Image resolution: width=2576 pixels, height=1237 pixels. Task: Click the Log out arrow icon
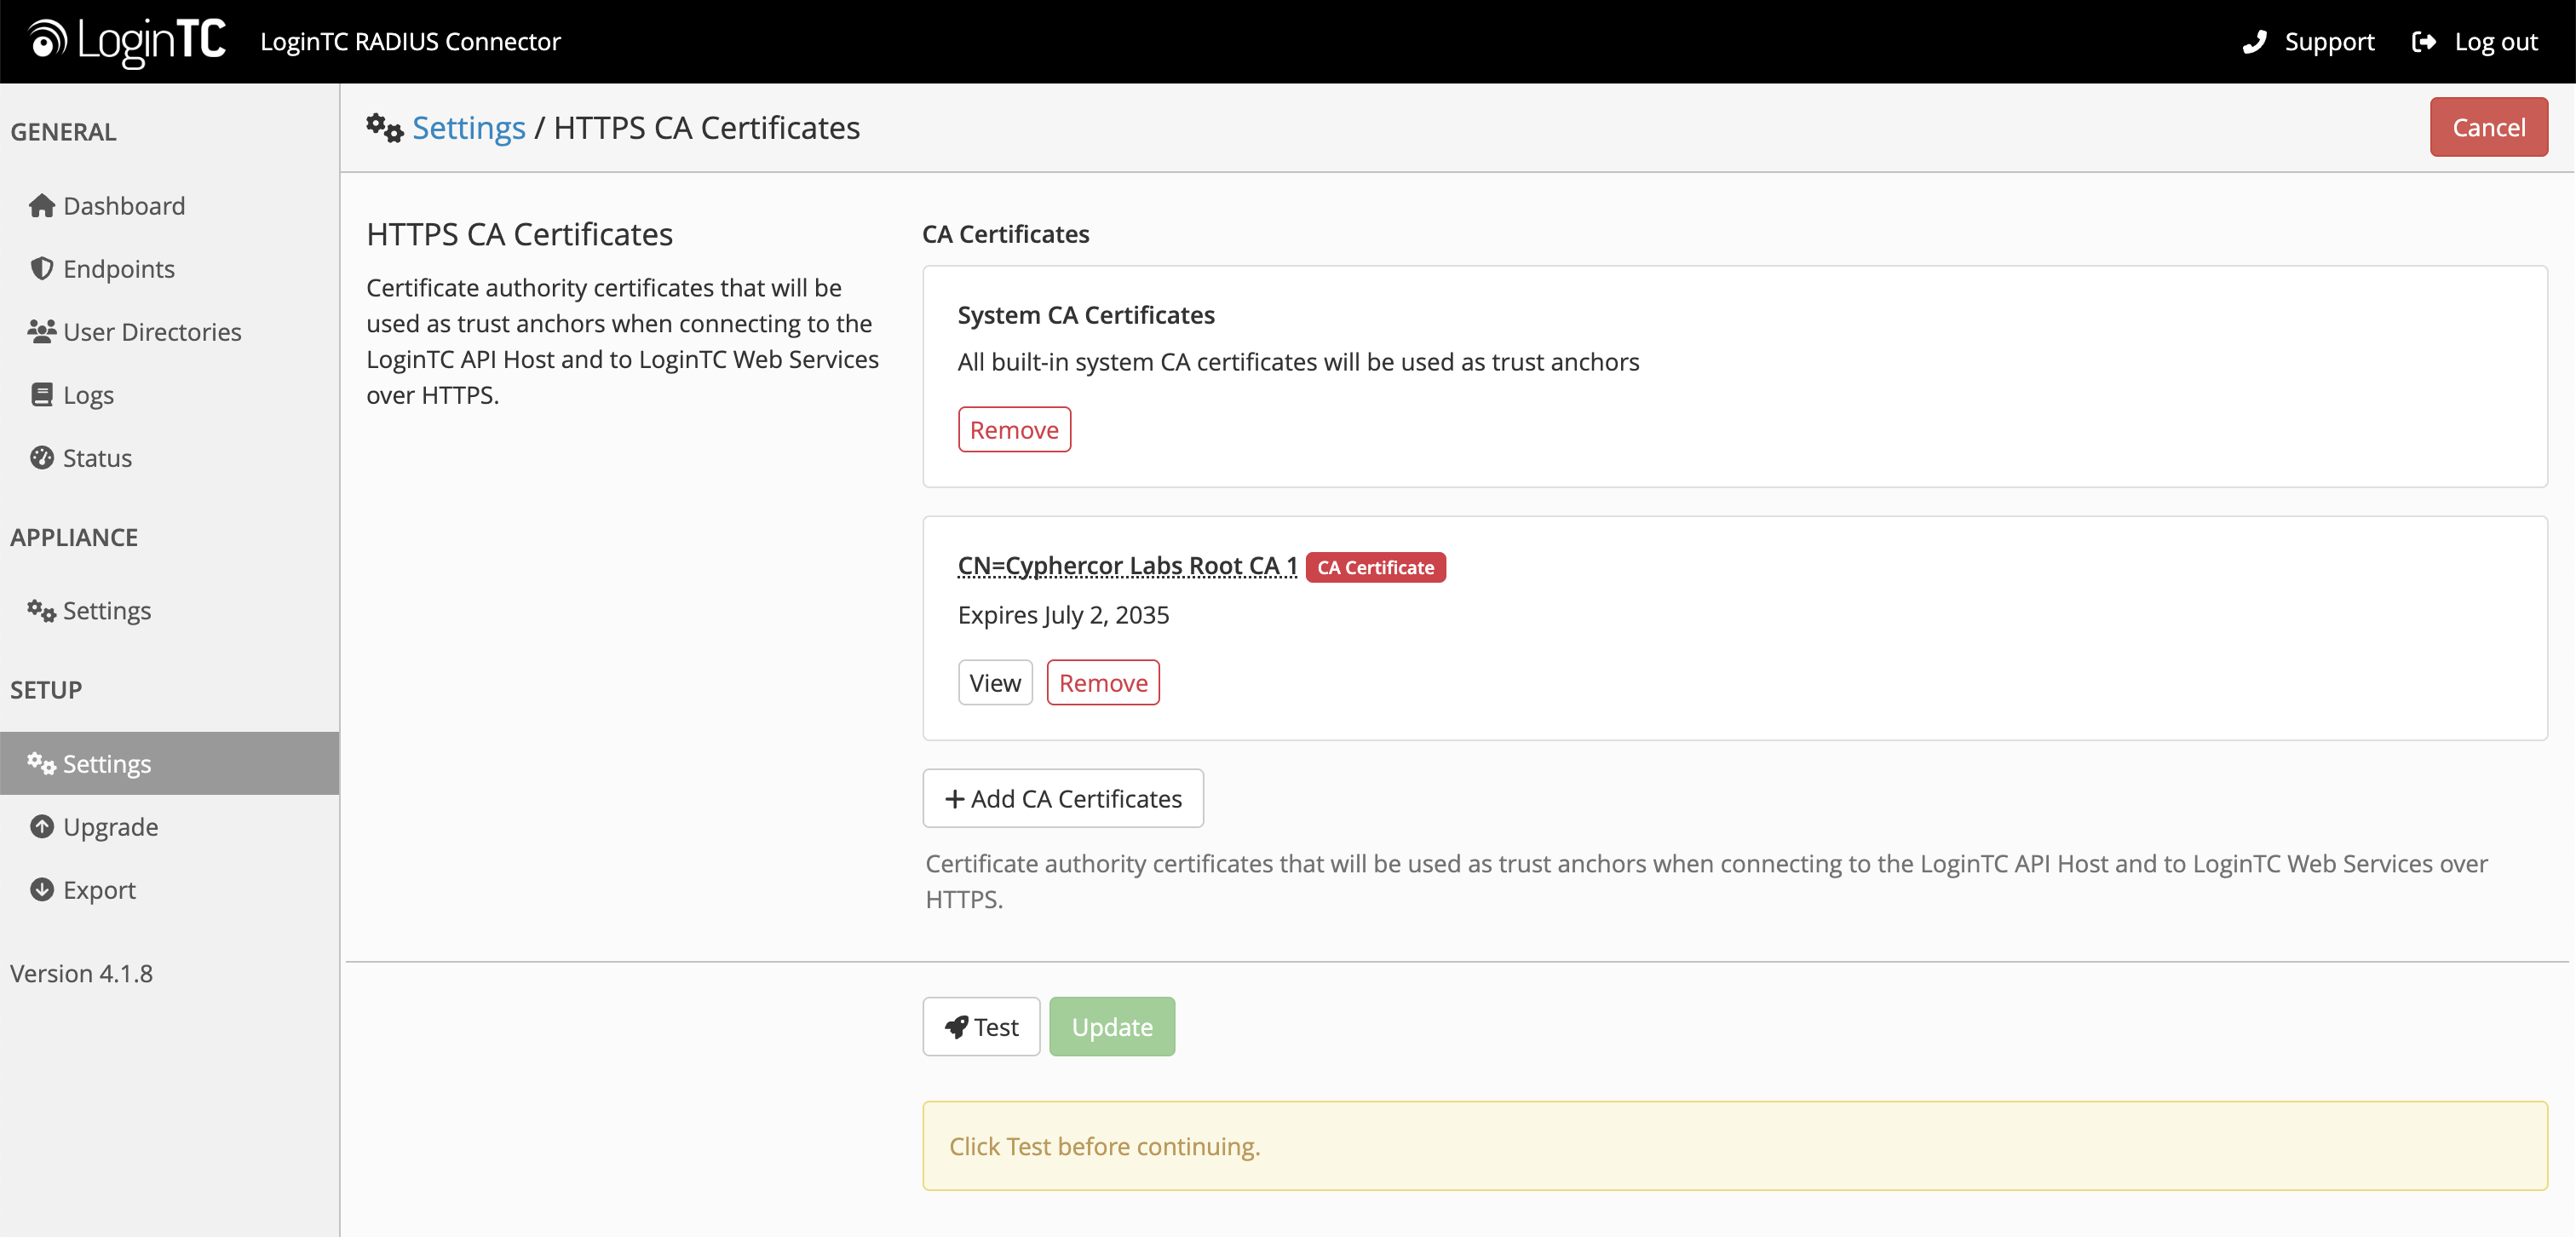tap(2424, 42)
